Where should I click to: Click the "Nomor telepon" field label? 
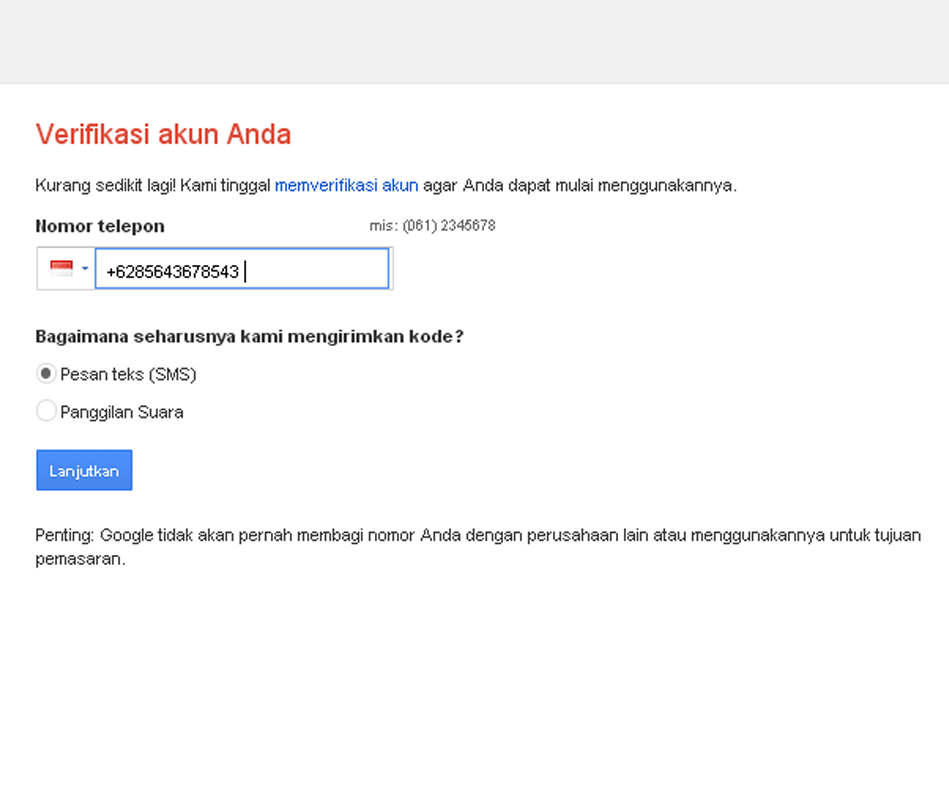[x=100, y=226]
